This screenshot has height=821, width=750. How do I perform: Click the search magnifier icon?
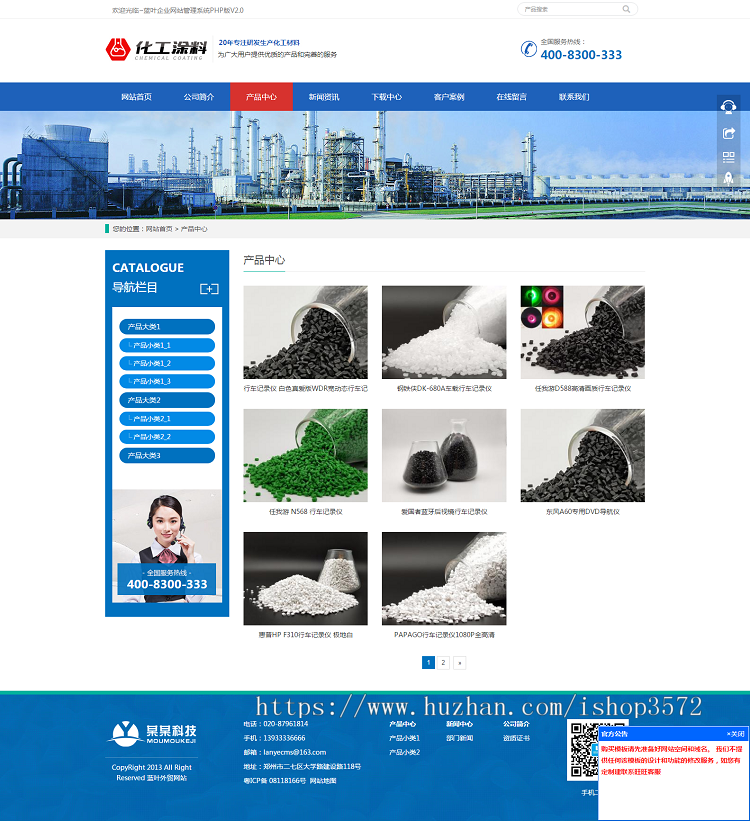tap(626, 9)
